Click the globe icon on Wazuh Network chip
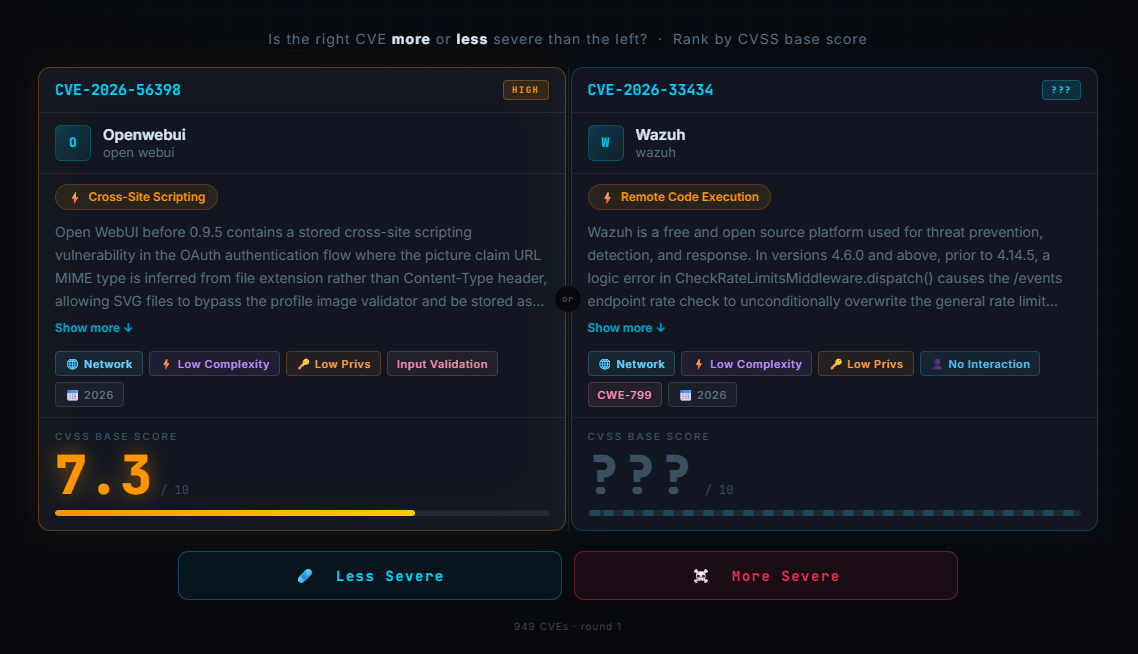The image size is (1138, 654). (605, 364)
